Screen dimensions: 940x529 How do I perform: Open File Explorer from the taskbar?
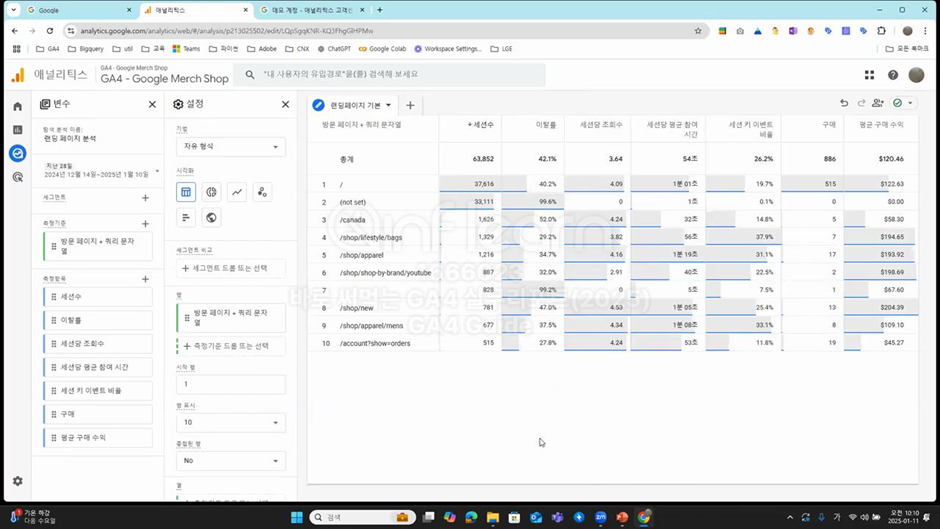tap(493, 517)
